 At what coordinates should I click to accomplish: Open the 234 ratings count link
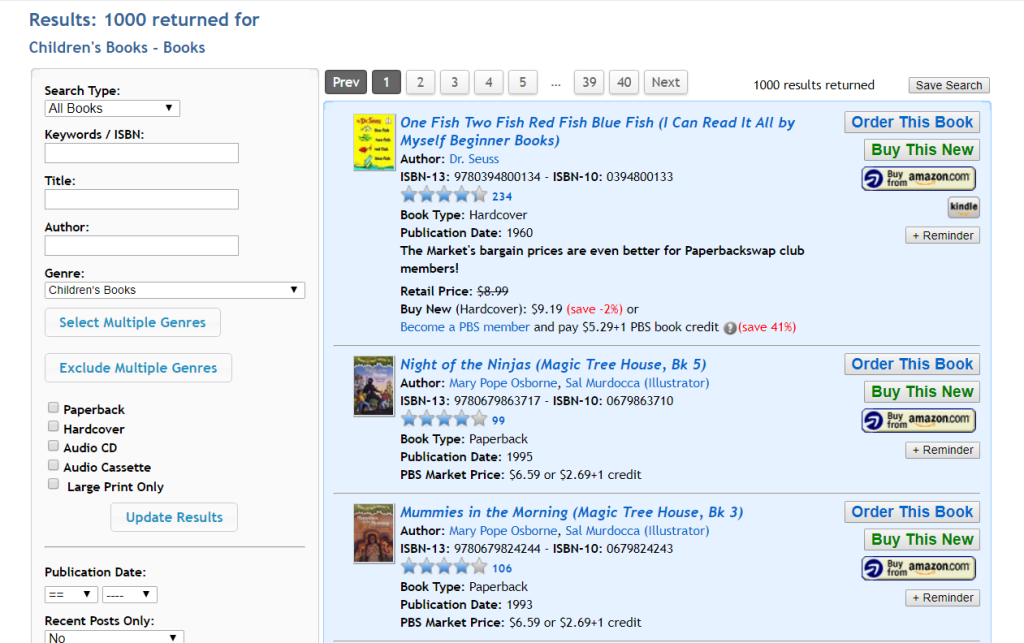[x=502, y=196]
